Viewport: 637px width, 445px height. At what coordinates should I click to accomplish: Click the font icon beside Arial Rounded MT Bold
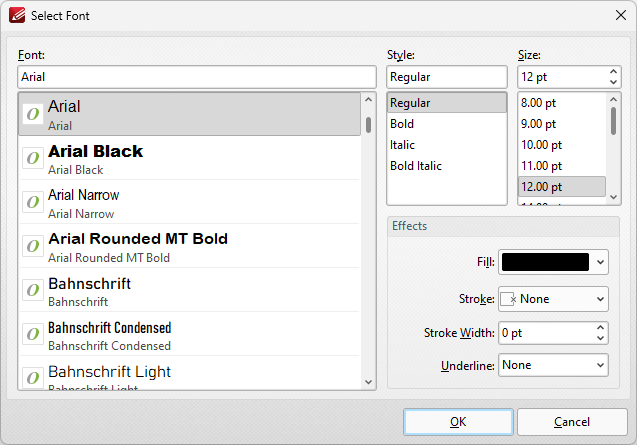coord(32,246)
